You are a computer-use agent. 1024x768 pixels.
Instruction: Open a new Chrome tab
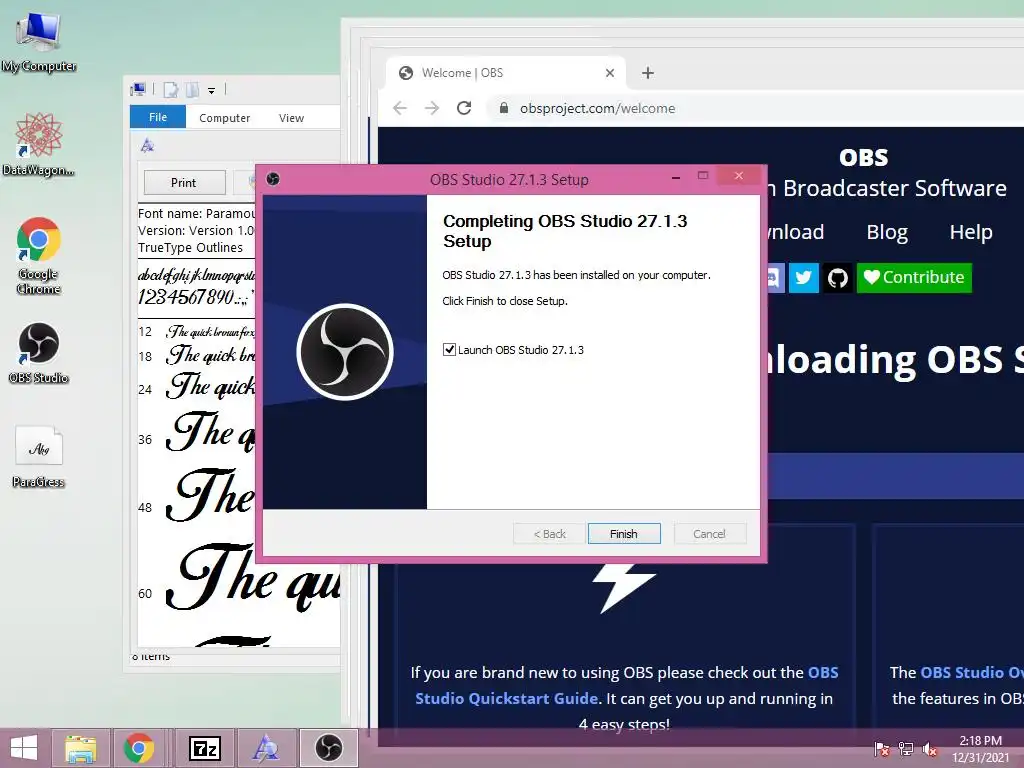point(647,72)
